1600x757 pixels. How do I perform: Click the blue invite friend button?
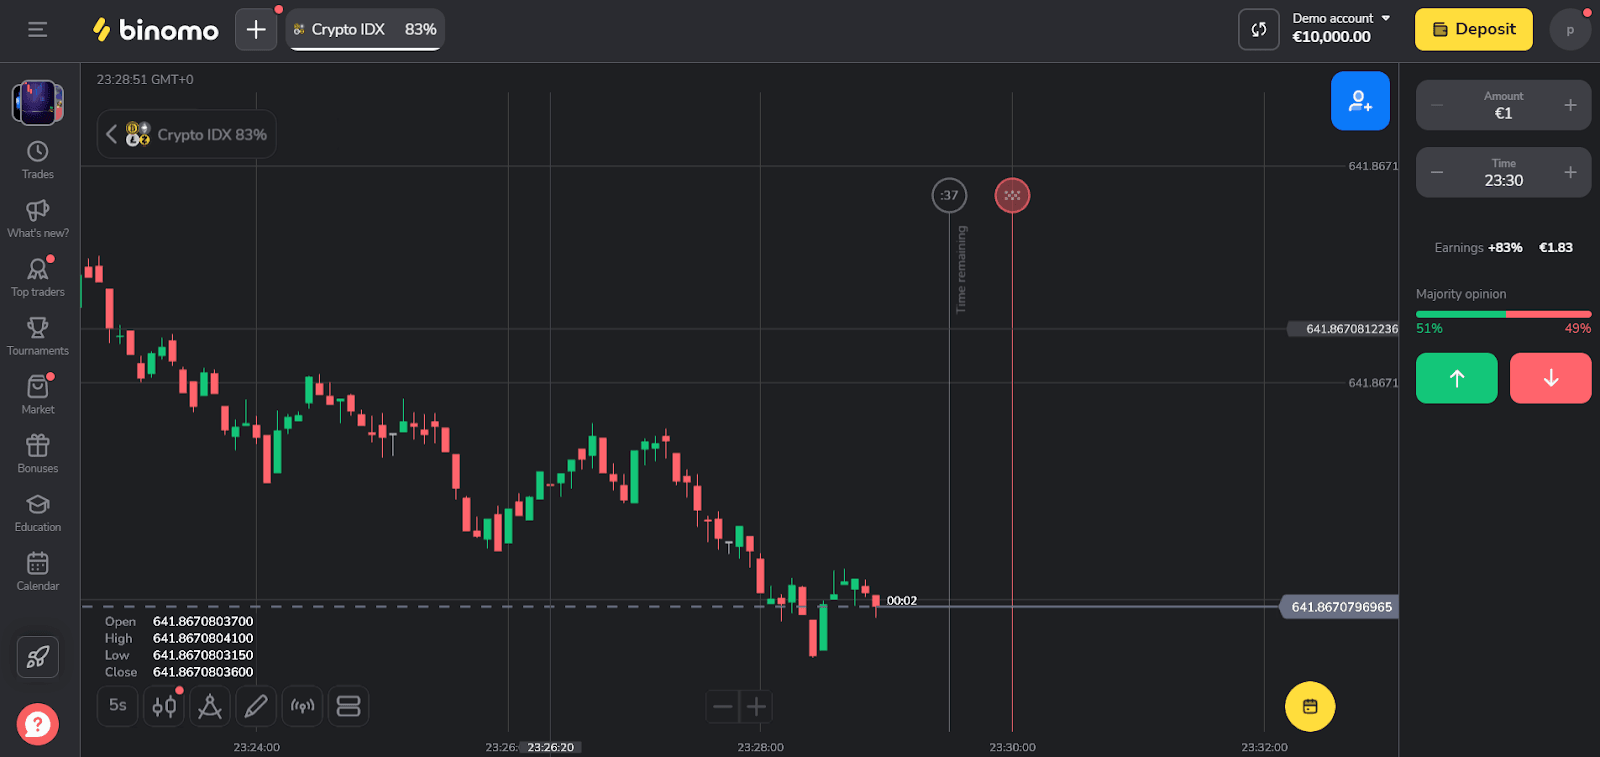[1360, 101]
